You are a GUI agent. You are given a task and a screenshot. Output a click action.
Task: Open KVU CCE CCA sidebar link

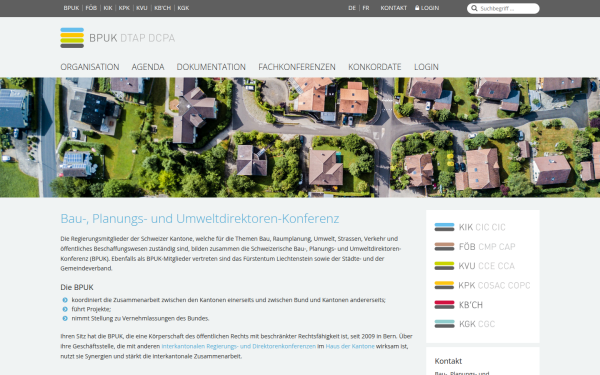(x=487, y=266)
